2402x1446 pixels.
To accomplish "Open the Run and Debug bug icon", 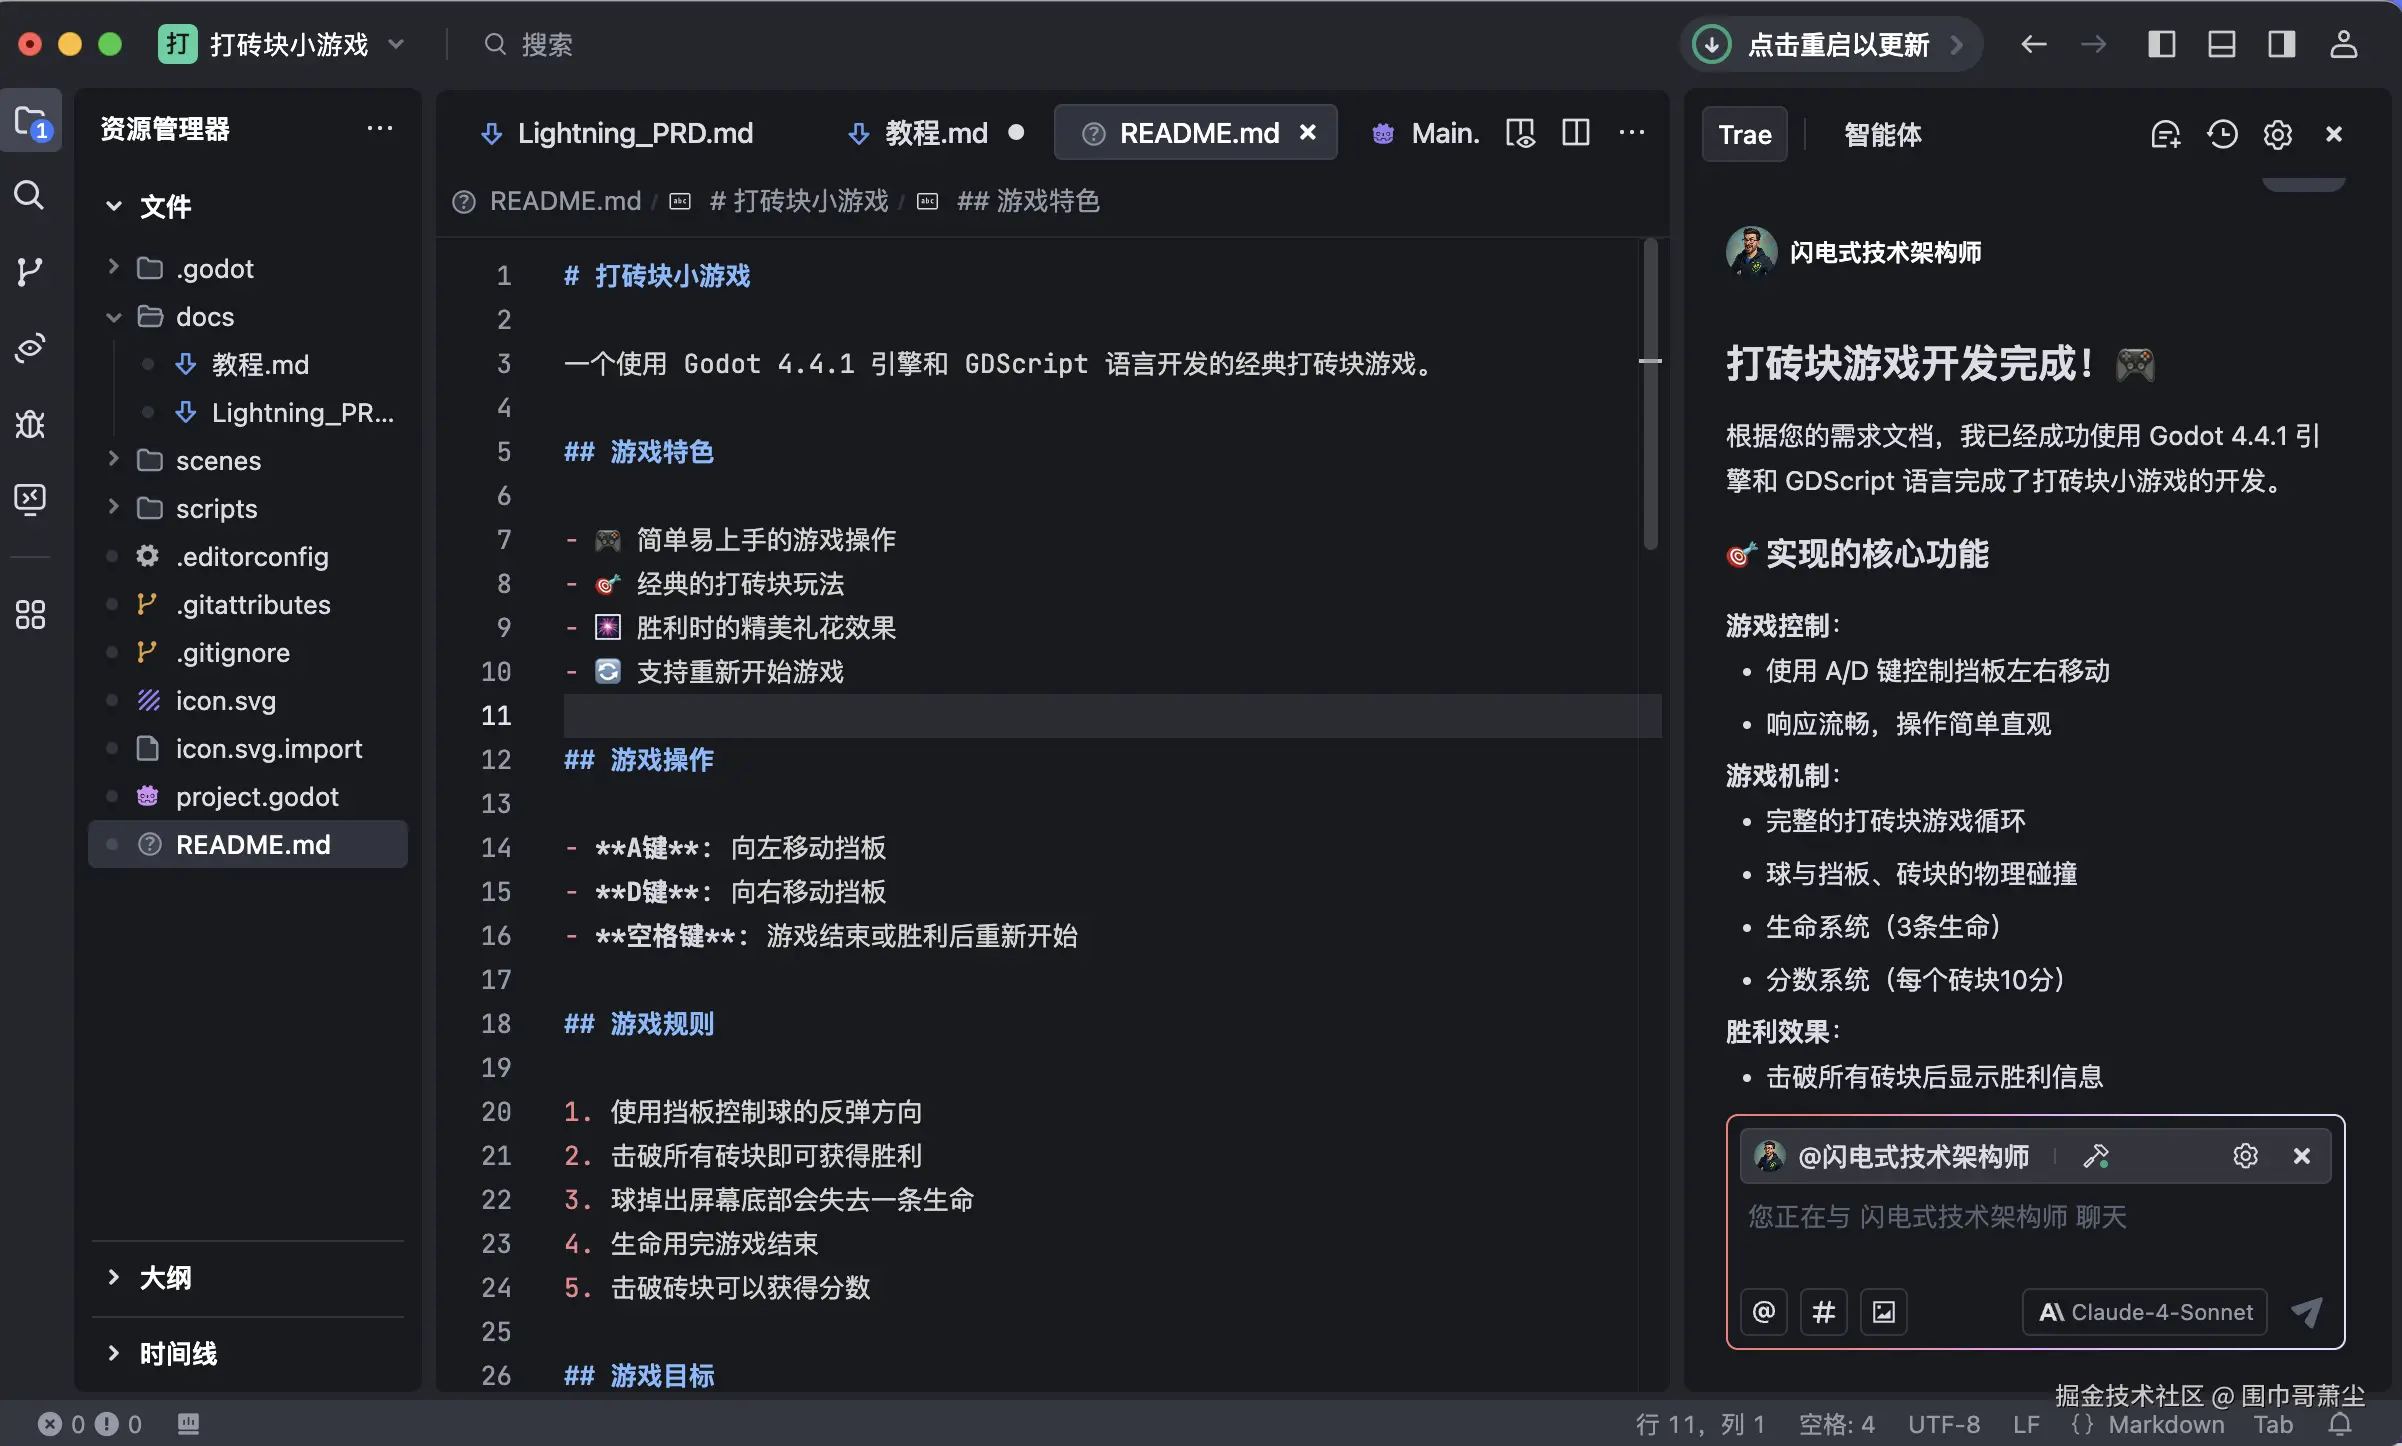I will point(30,424).
